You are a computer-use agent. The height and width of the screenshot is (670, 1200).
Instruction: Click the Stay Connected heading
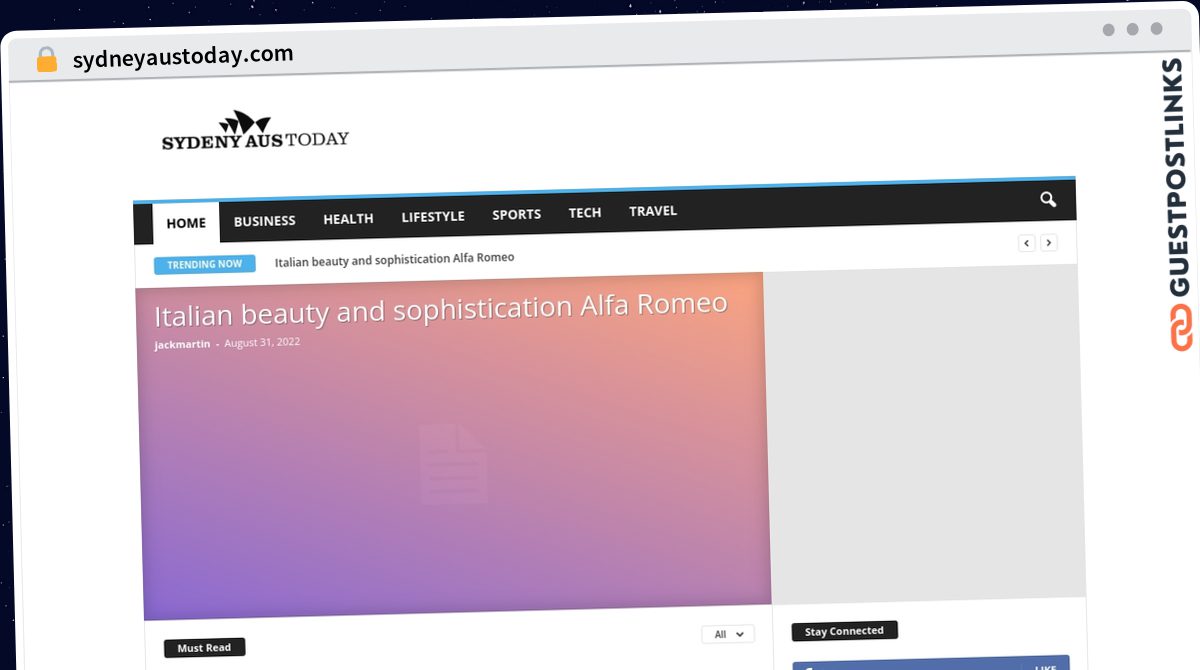844,631
